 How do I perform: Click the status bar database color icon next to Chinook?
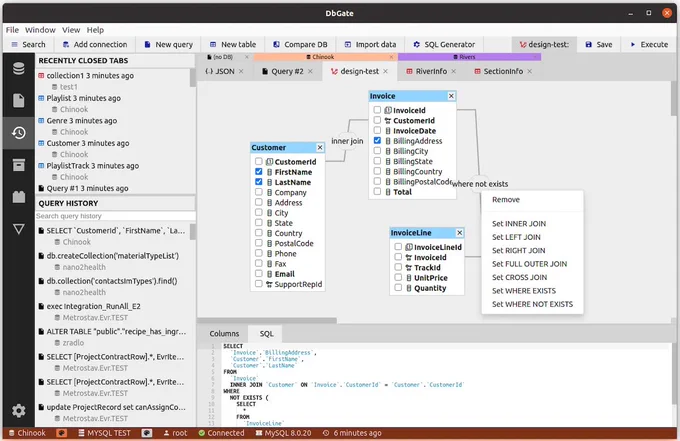pyautogui.click(x=62, y=433)
